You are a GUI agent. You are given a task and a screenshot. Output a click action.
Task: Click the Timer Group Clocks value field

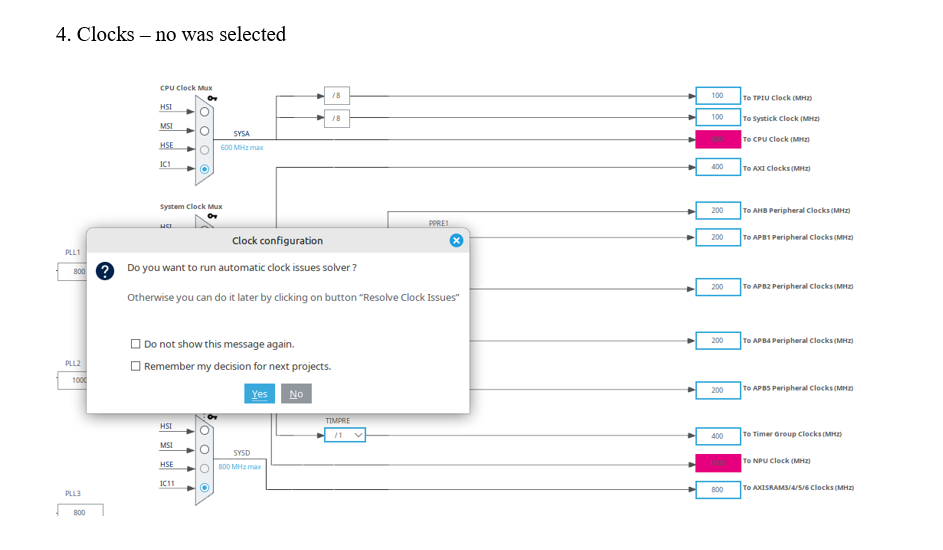pos(718,435)
